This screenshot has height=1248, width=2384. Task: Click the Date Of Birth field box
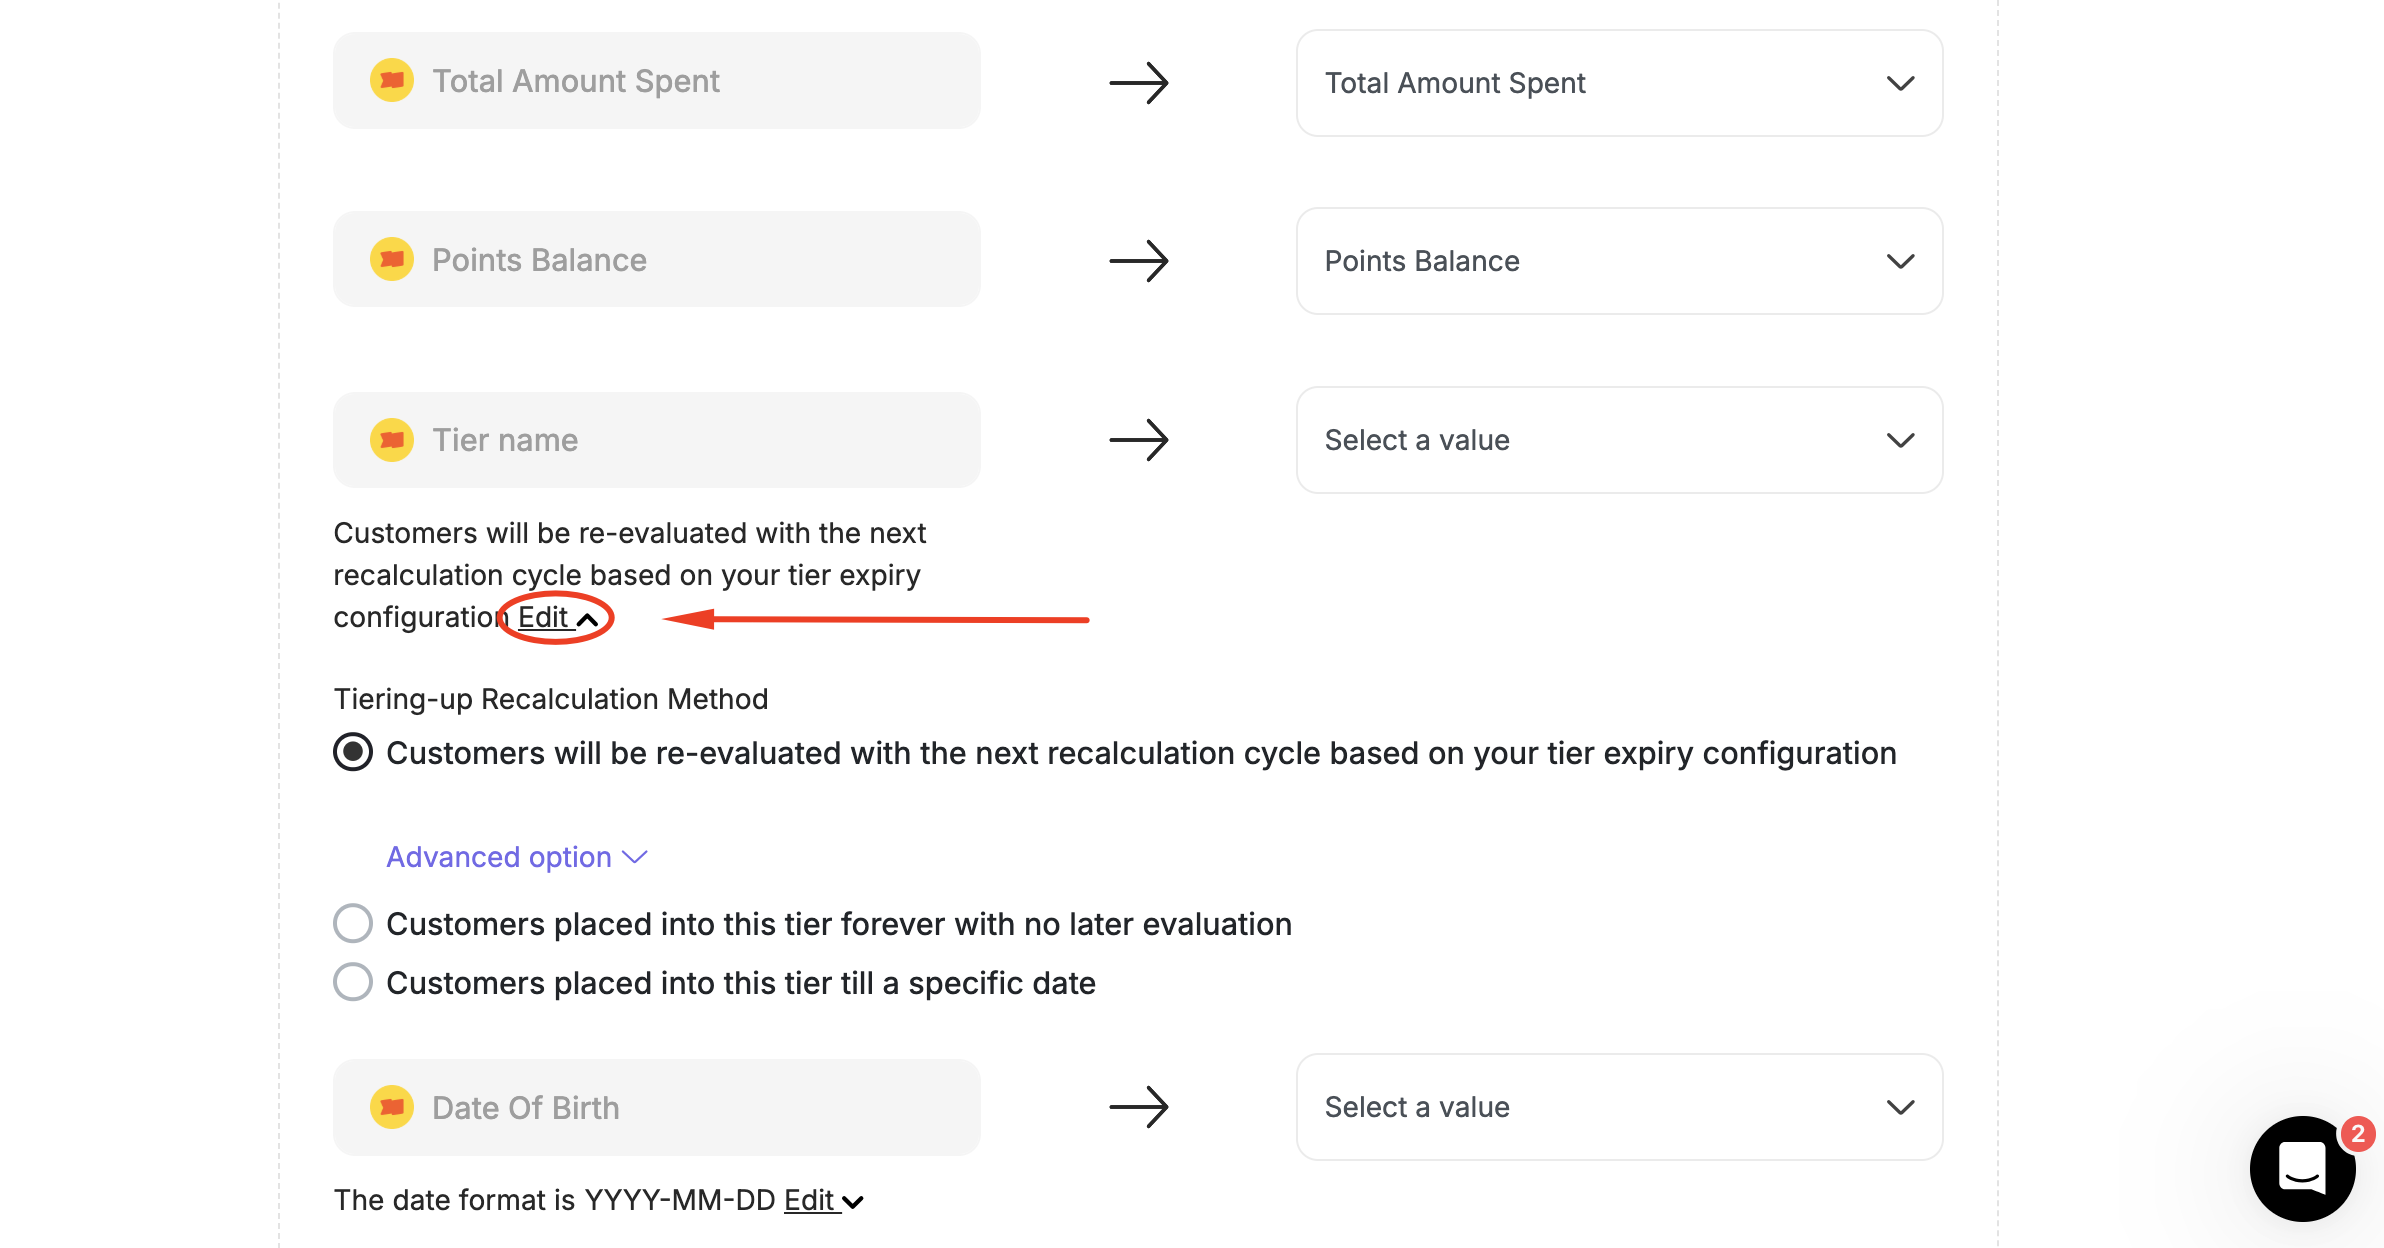656,1107
